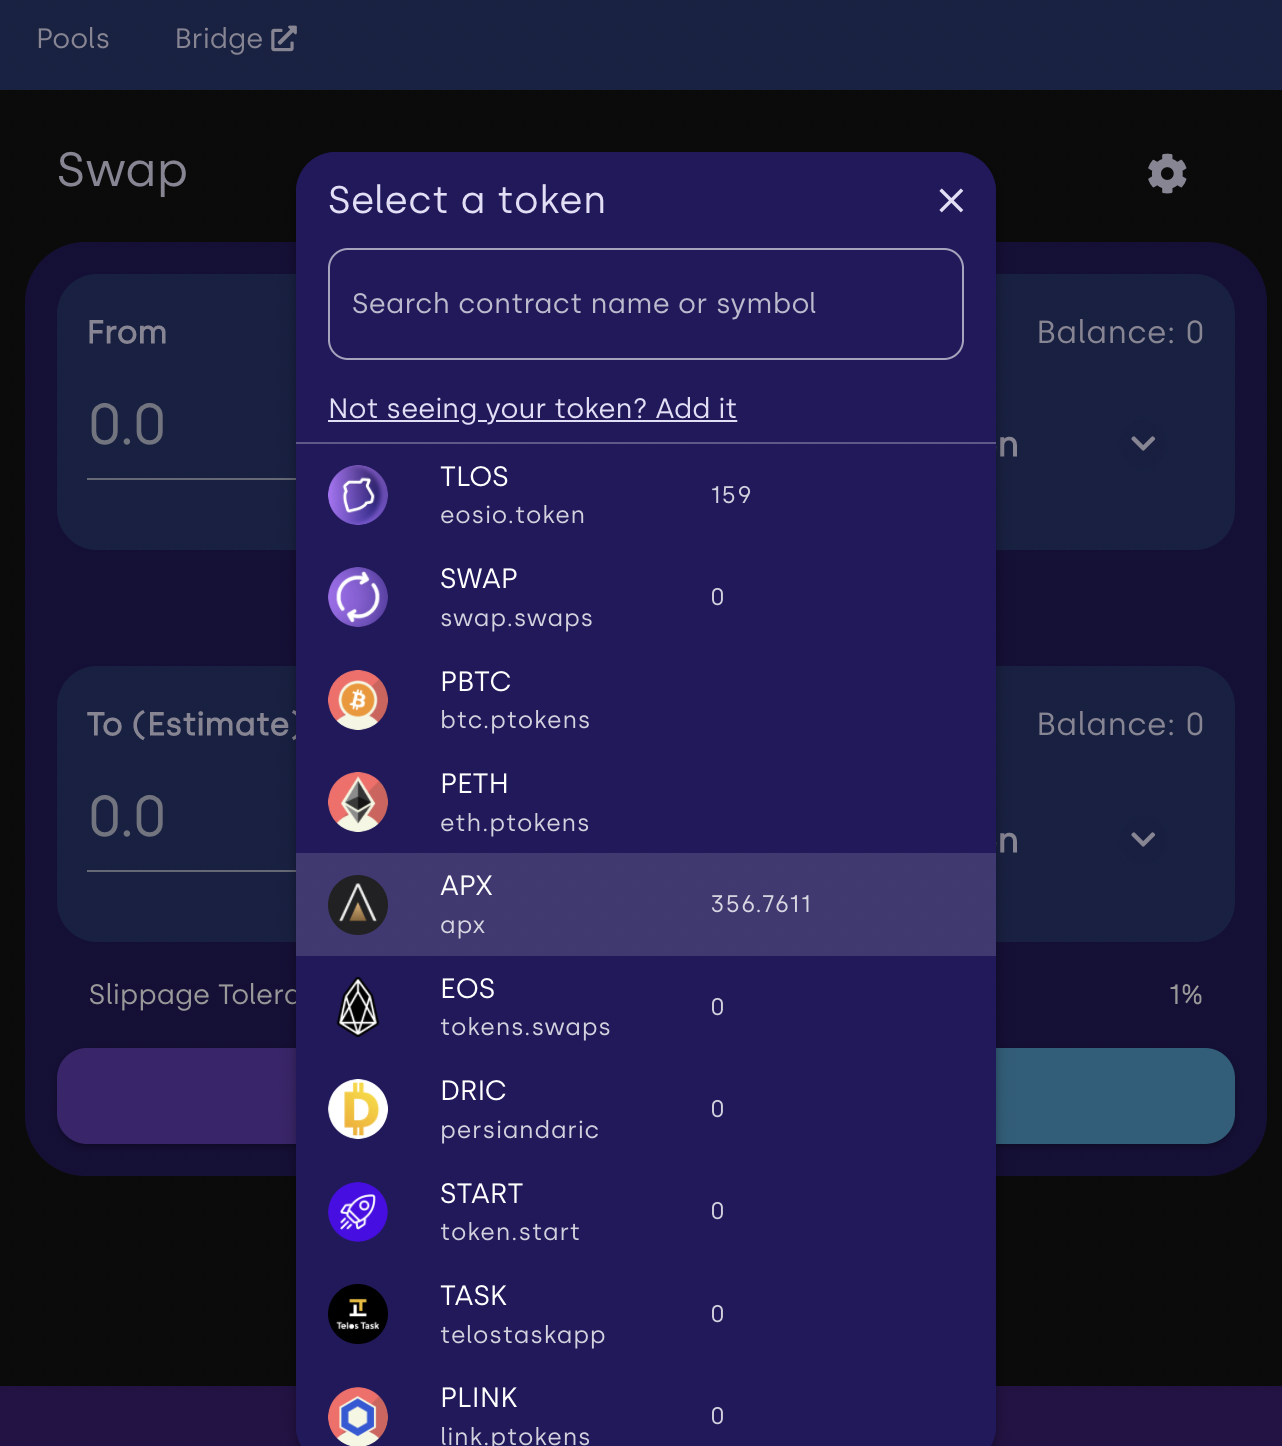Click the TLOS token logo icon
This screenshot has height=1446, width=1282.
(358, 495)
